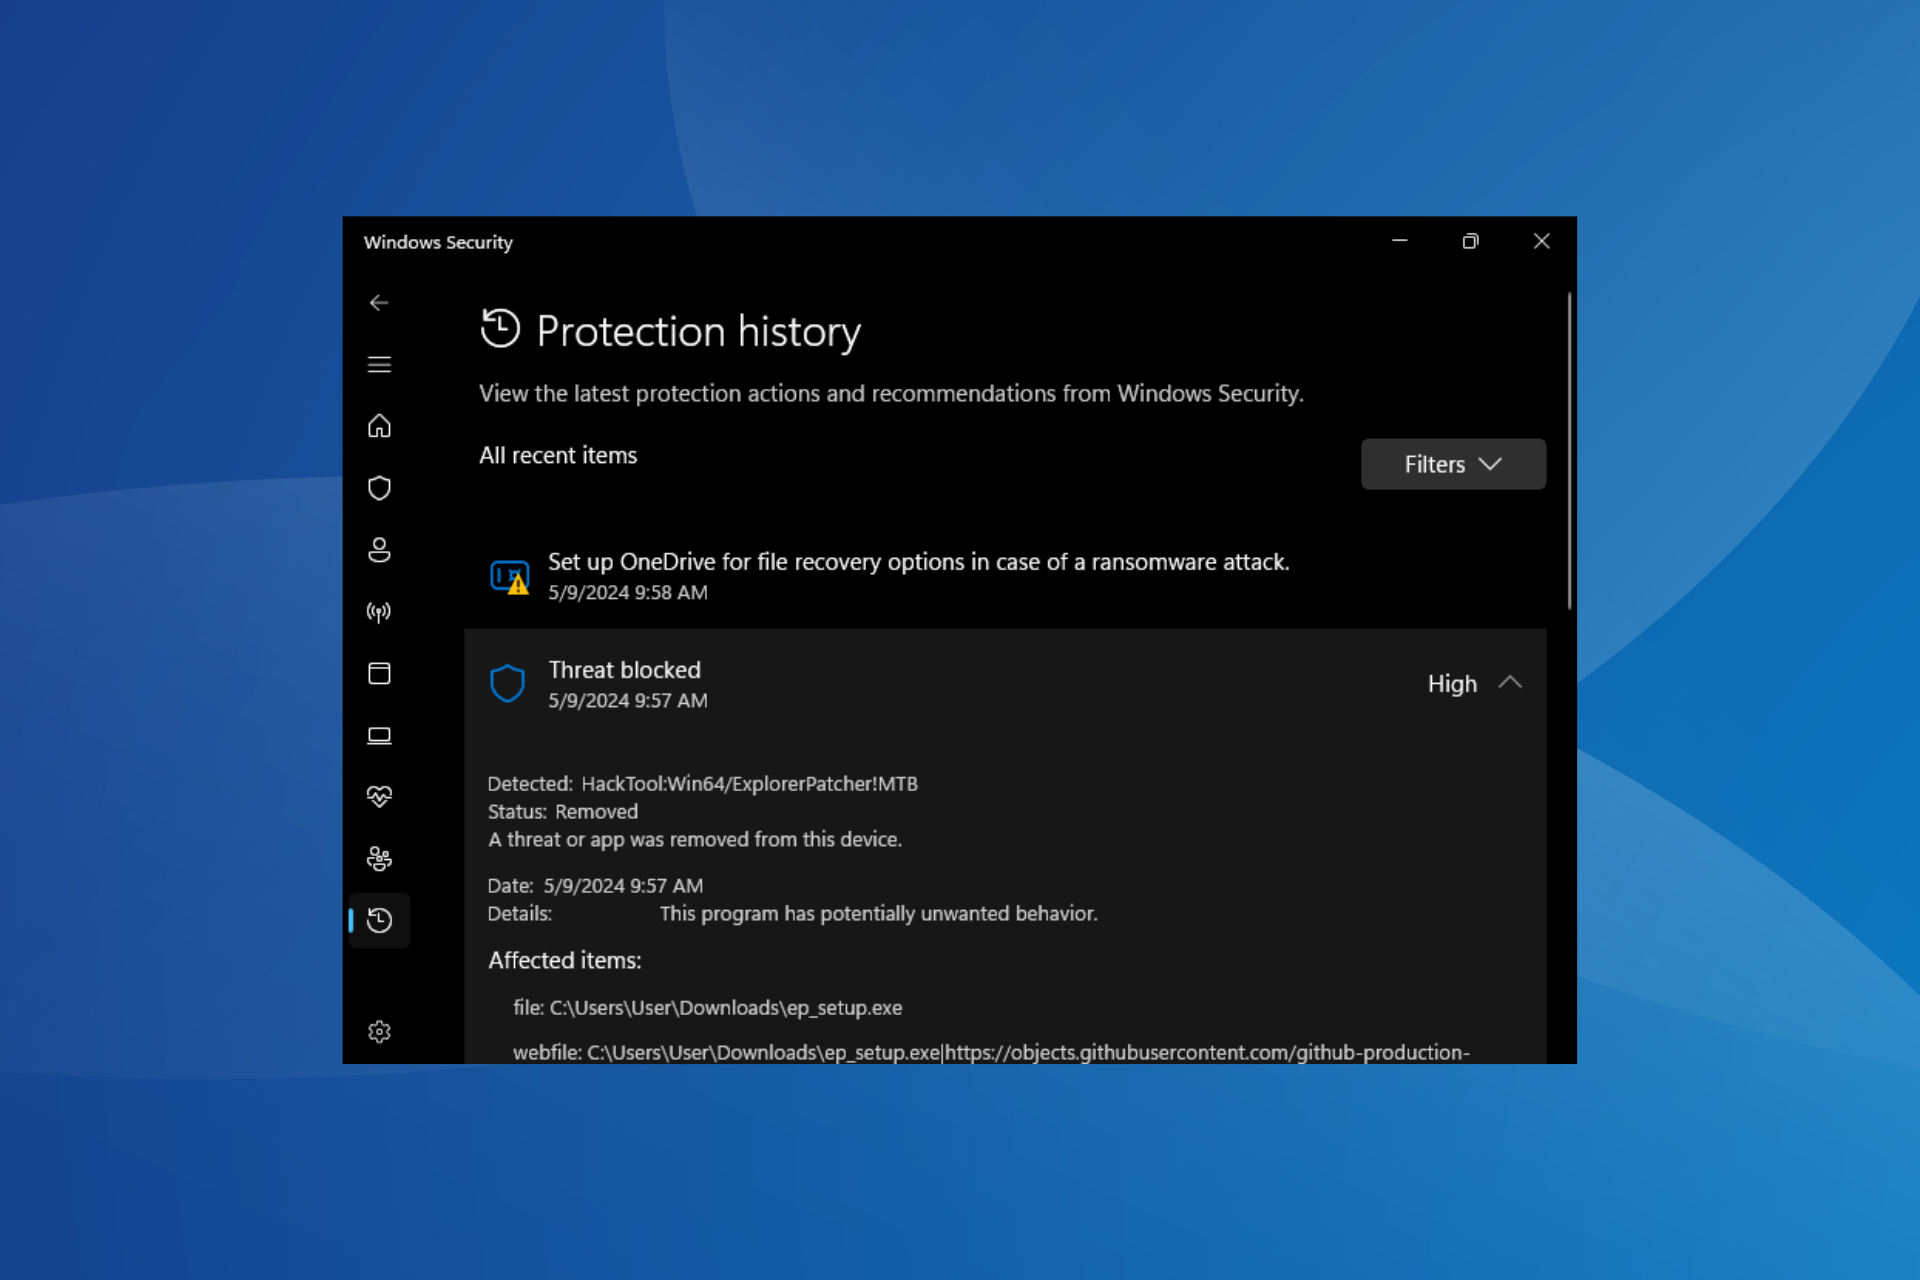Image resolution: width=1920 pixels, height=1280 pixels.
Task: Click the High severity label
Action: click(x=1452, y=684)
